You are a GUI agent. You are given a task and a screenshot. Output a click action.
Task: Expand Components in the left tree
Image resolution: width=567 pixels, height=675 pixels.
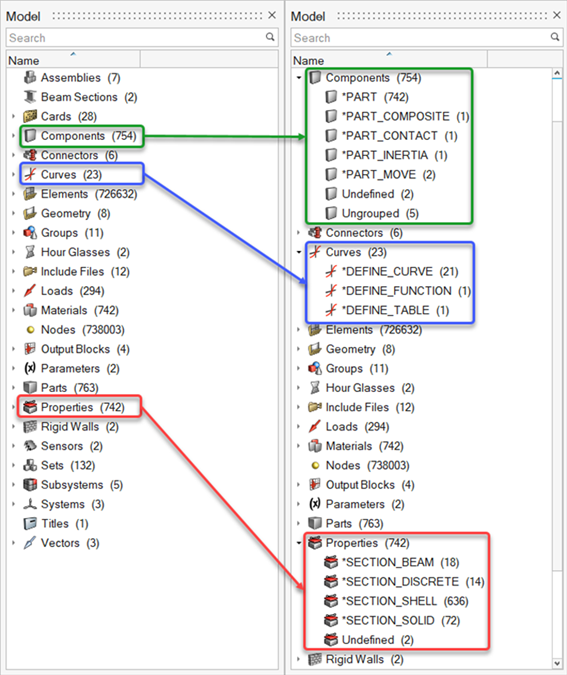tap(13, 136)
